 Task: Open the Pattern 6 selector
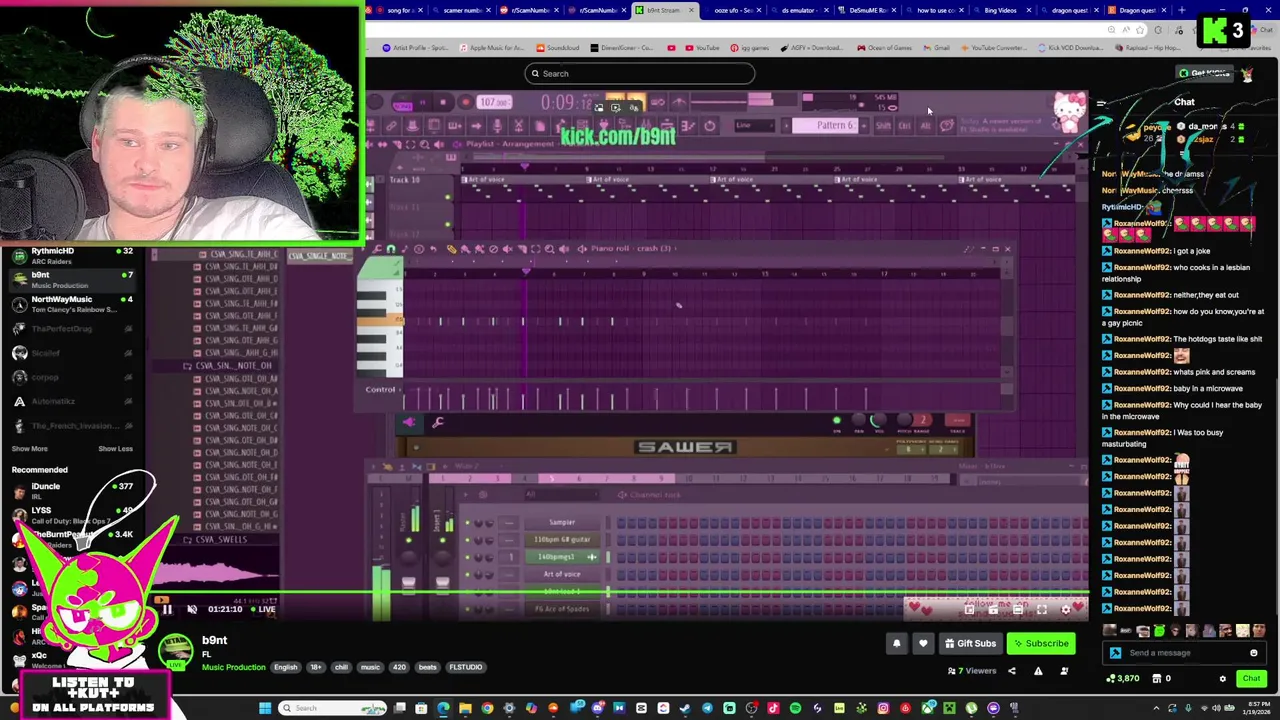click(826, 125)
